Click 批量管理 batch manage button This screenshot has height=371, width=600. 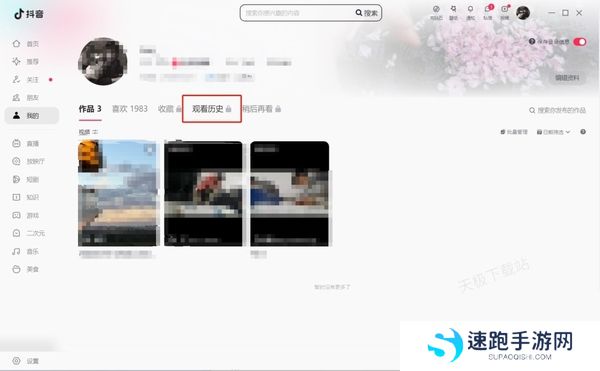point(514,132)
